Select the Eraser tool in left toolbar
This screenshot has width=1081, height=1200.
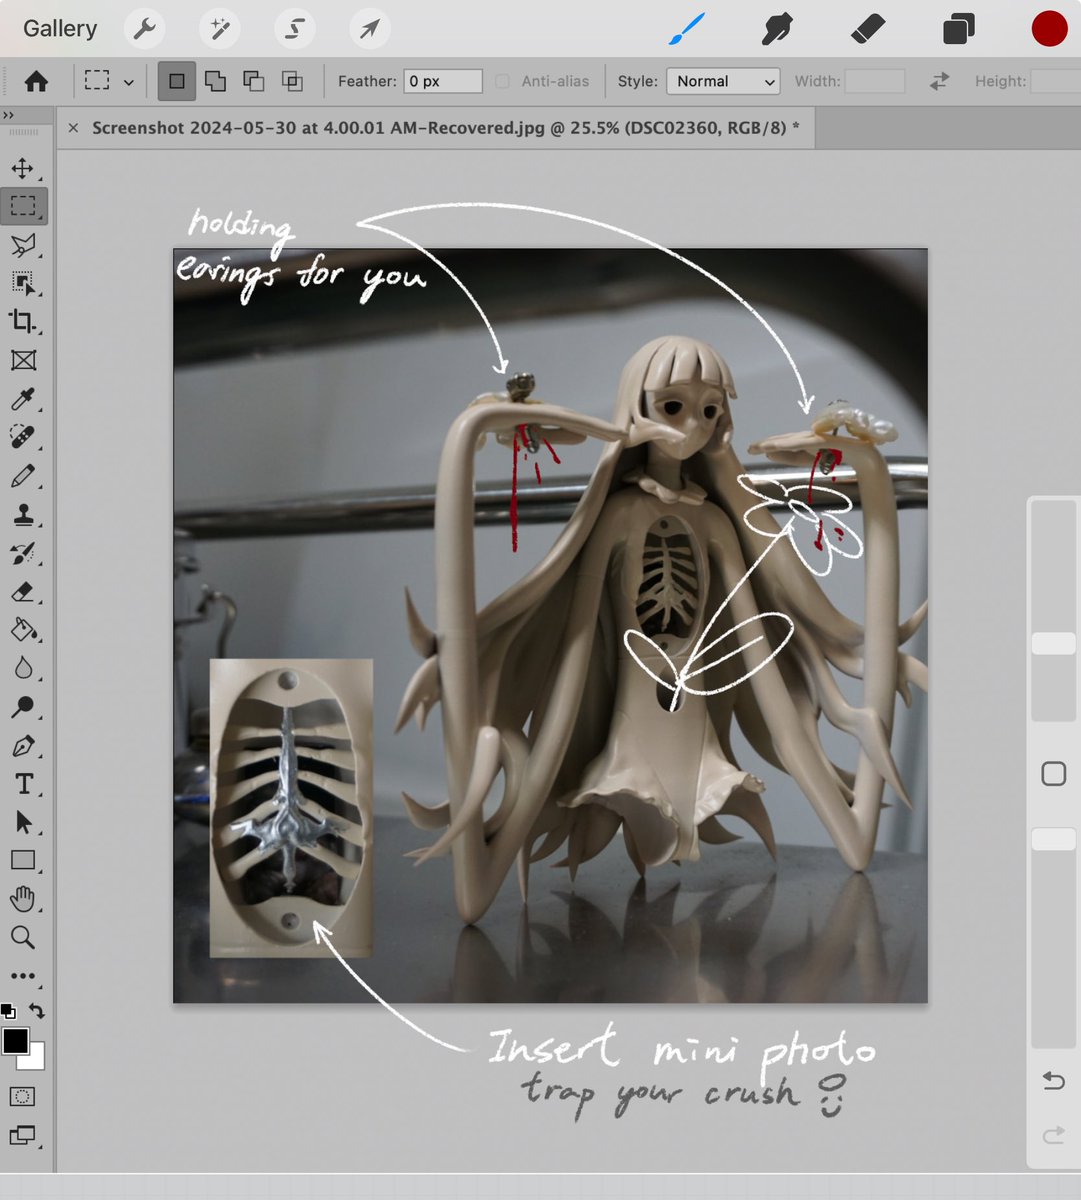click(23, 592)
